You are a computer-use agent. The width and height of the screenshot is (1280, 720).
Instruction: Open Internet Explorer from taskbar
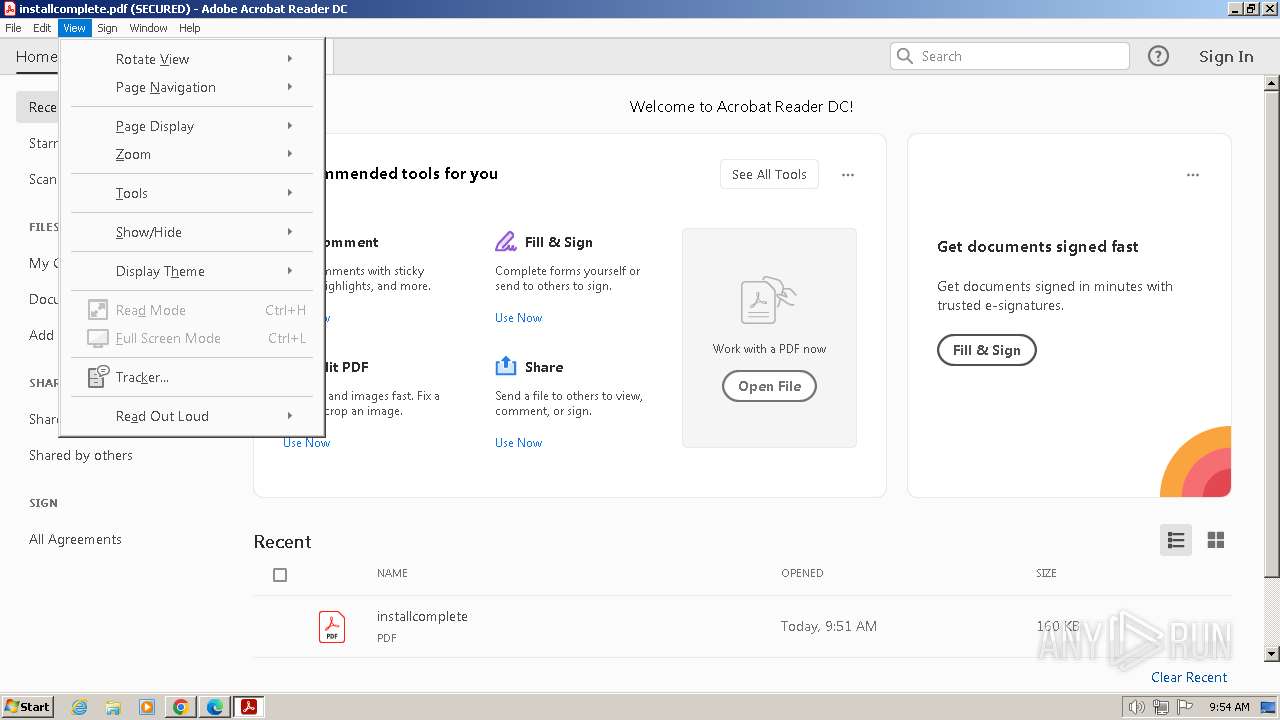click(79, 707)
